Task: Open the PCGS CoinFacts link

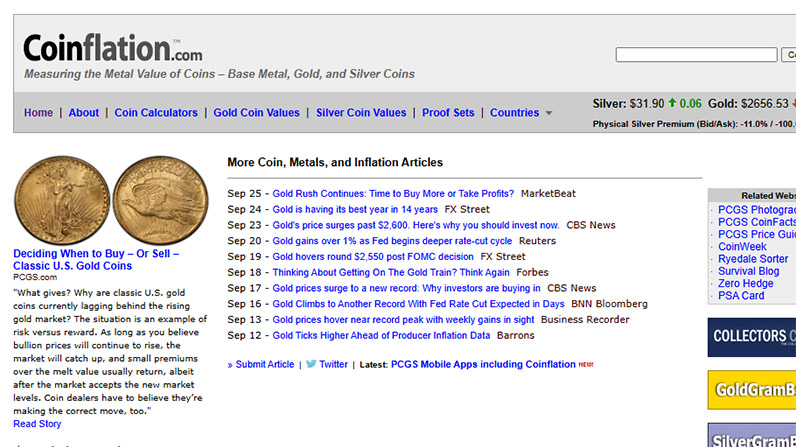Action: pos(757,222)
